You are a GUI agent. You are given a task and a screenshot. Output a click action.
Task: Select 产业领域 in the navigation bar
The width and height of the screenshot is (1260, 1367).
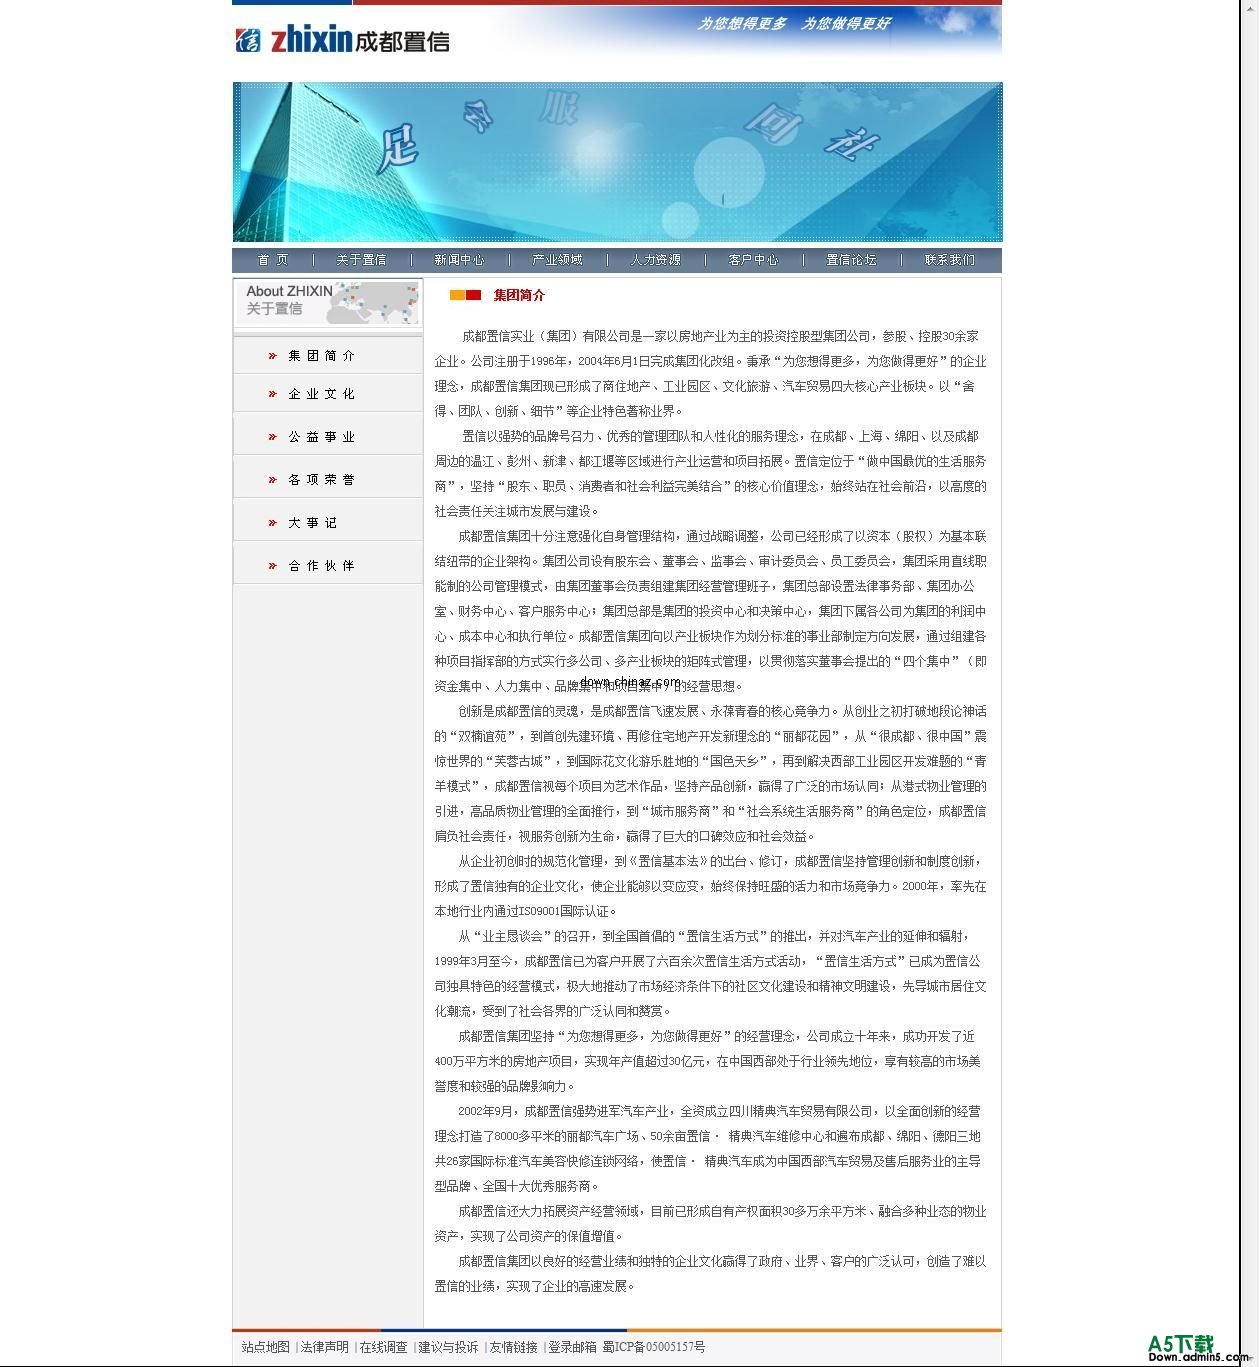tap(557, 260)
